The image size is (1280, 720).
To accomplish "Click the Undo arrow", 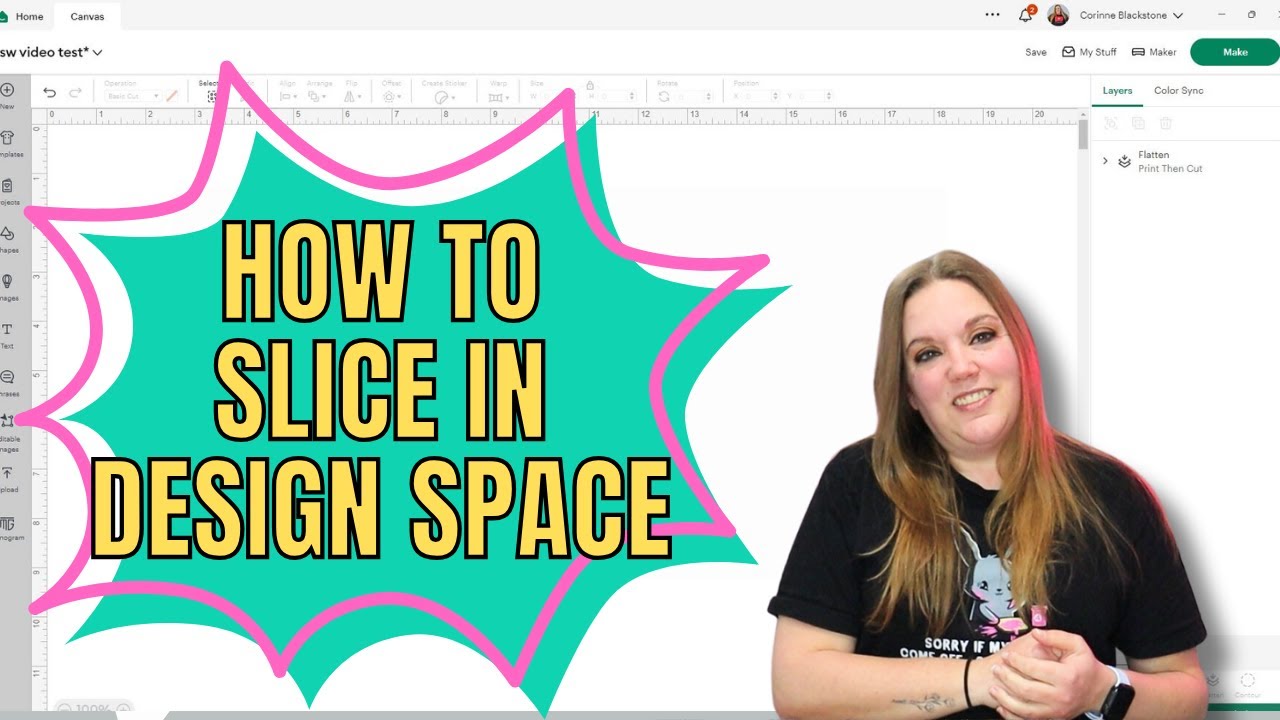I will point(49,92).
